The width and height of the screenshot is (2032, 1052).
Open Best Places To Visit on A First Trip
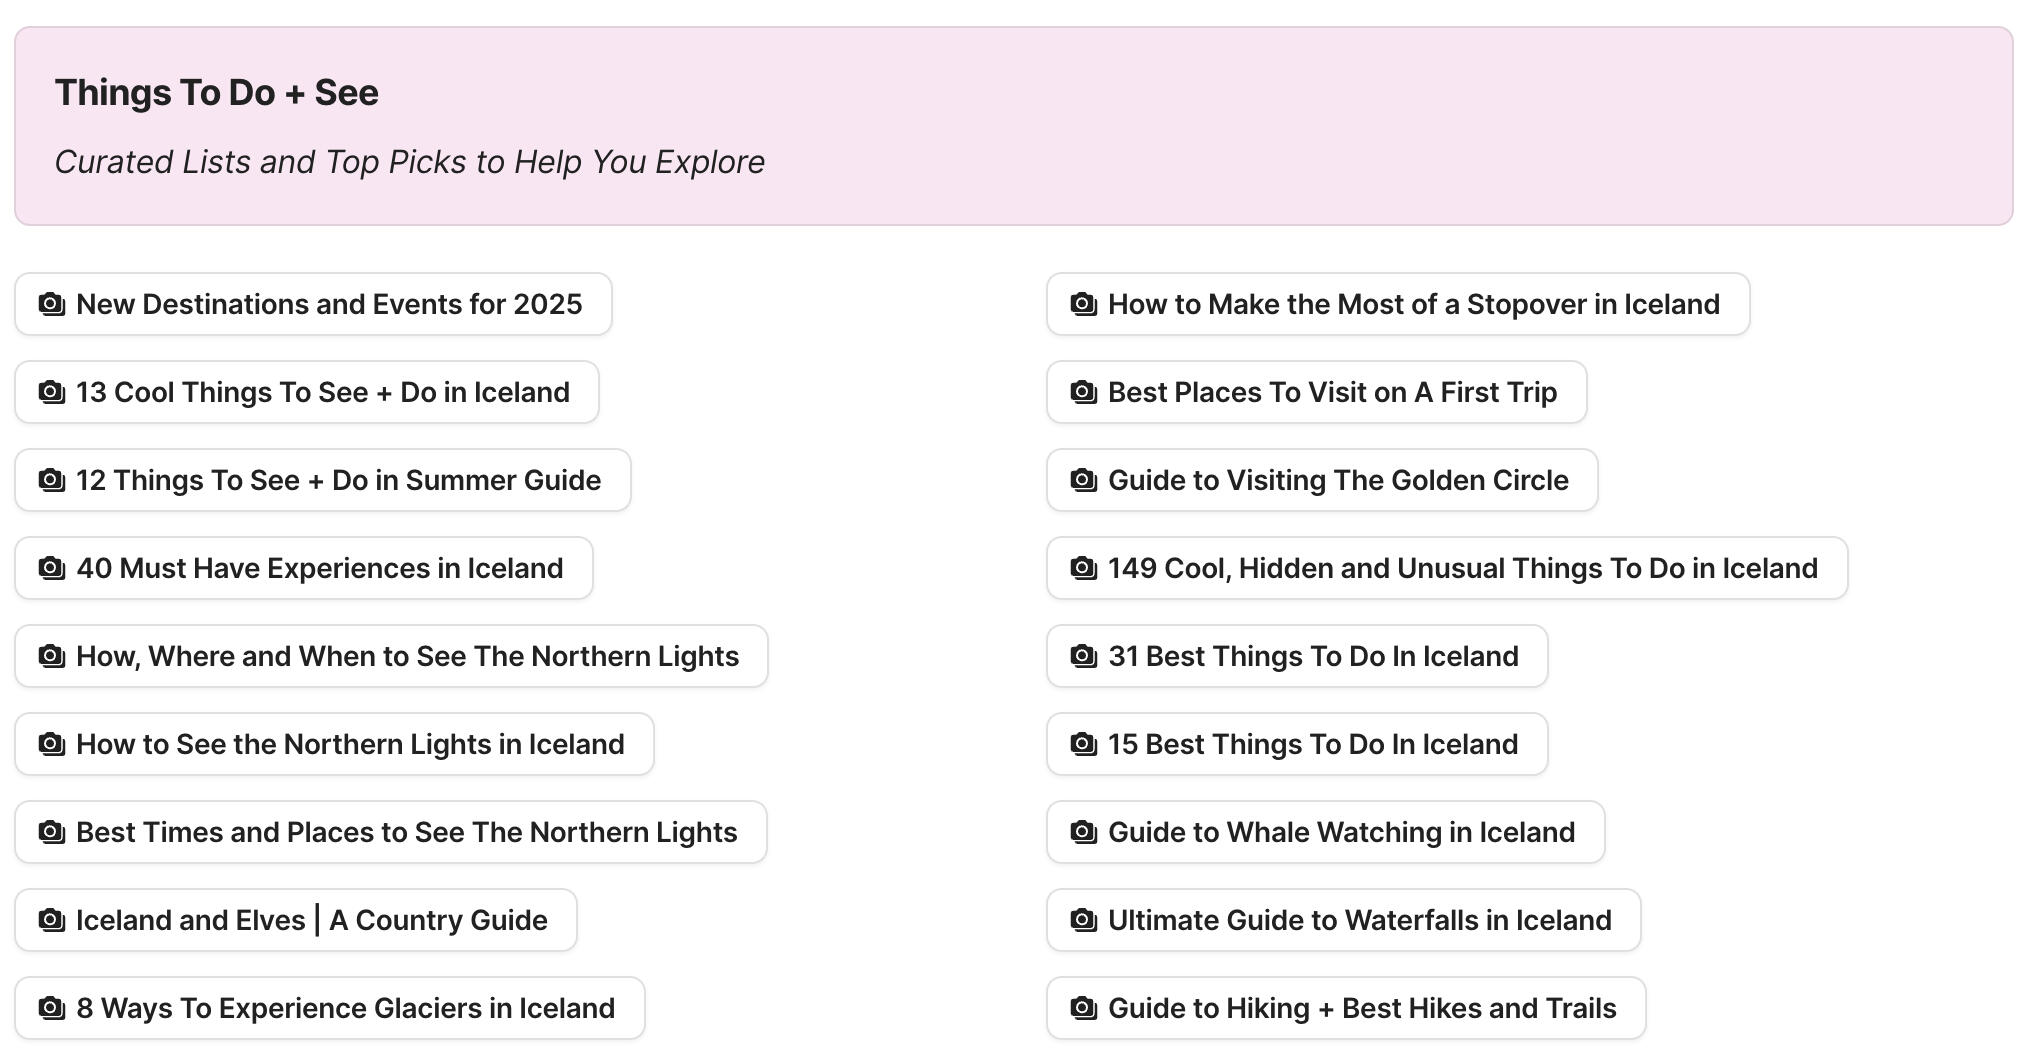[x=1315, y=392]
